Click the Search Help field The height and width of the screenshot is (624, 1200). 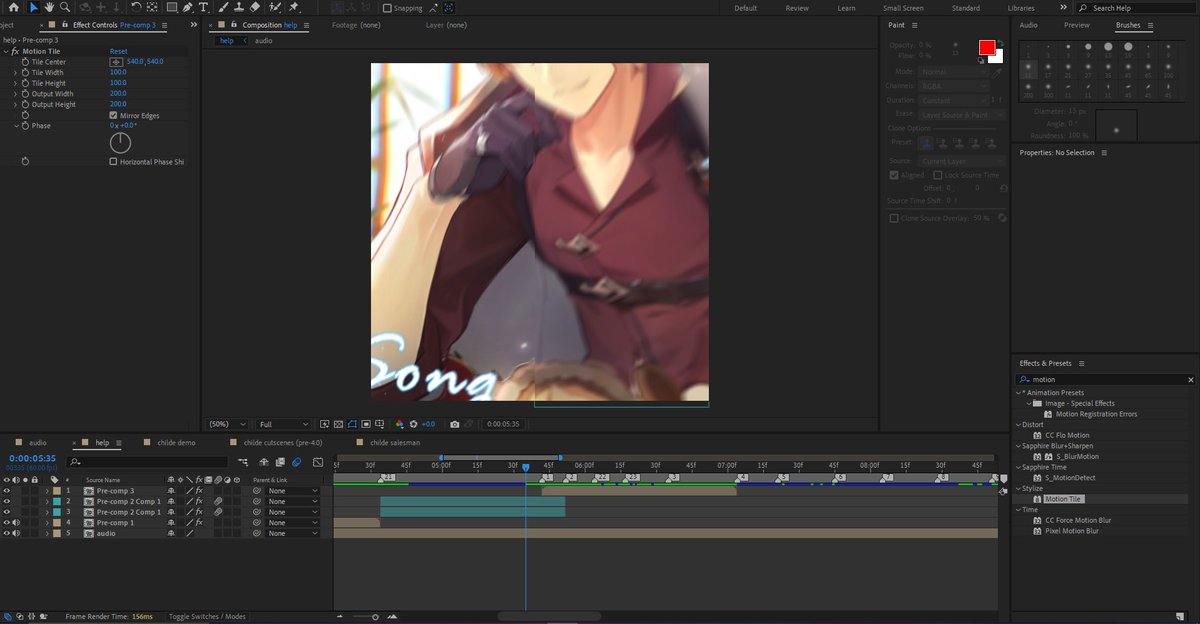1138,8
